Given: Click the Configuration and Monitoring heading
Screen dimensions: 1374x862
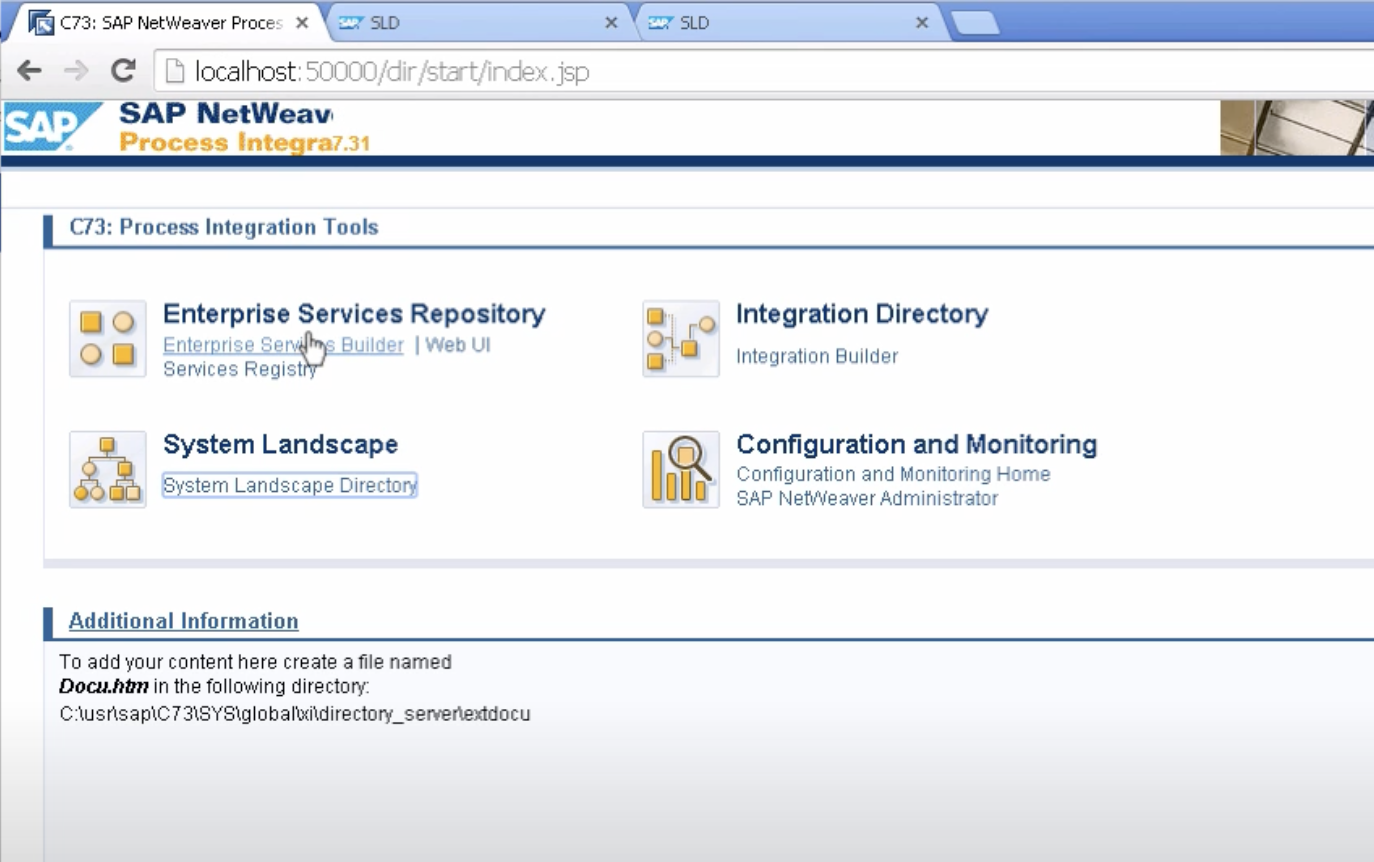Looking at the screenshot, I should click(916, 444).
